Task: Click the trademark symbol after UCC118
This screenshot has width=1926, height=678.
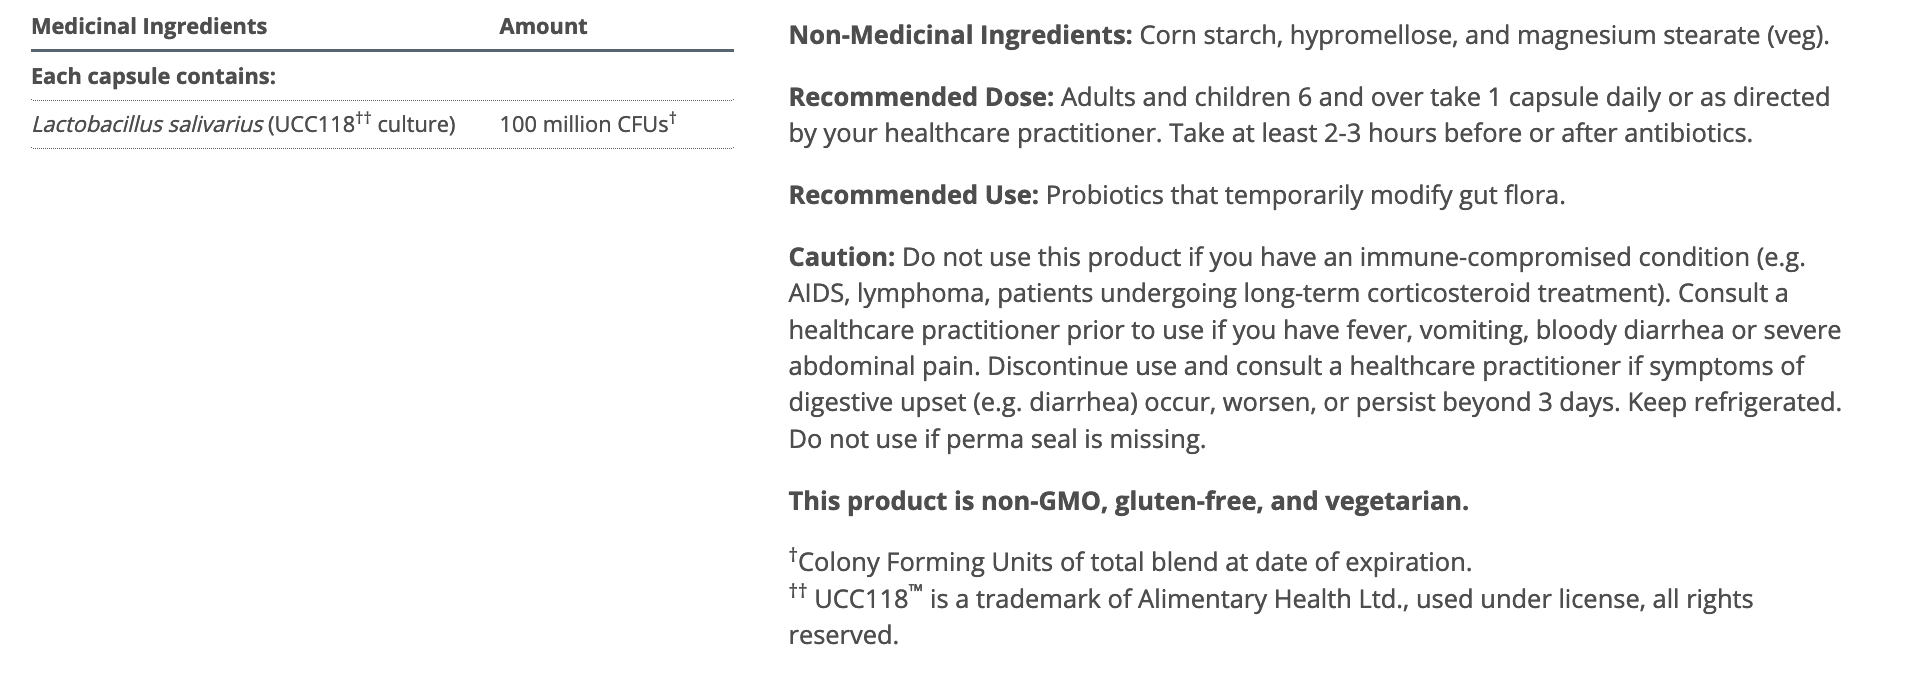Action: pos(915,592)
